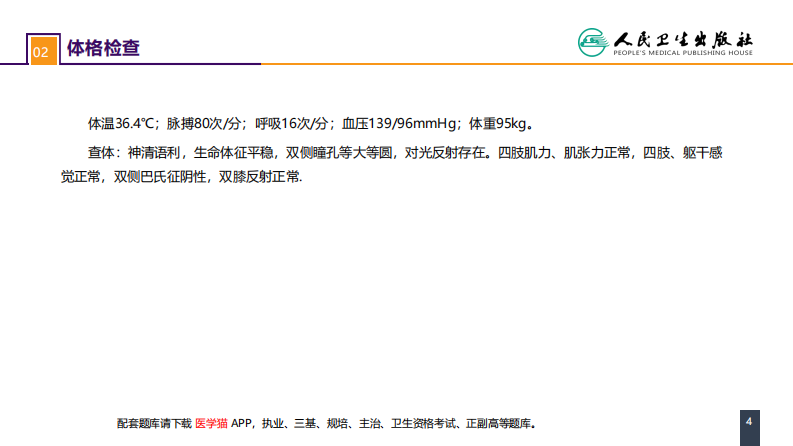
Task: Click the footer text 配套题库请下载
Action: pos(154,424)
